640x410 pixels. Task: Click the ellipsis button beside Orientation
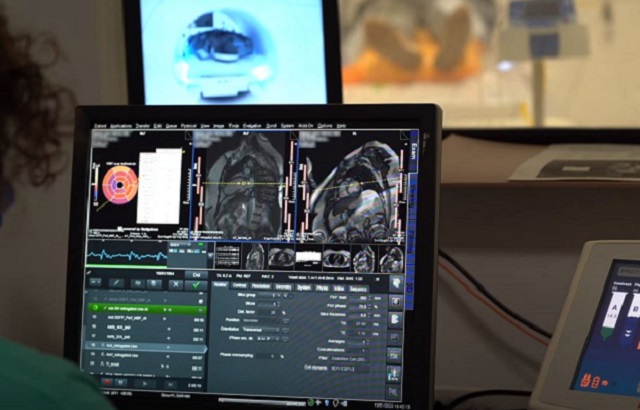point(286,330)
